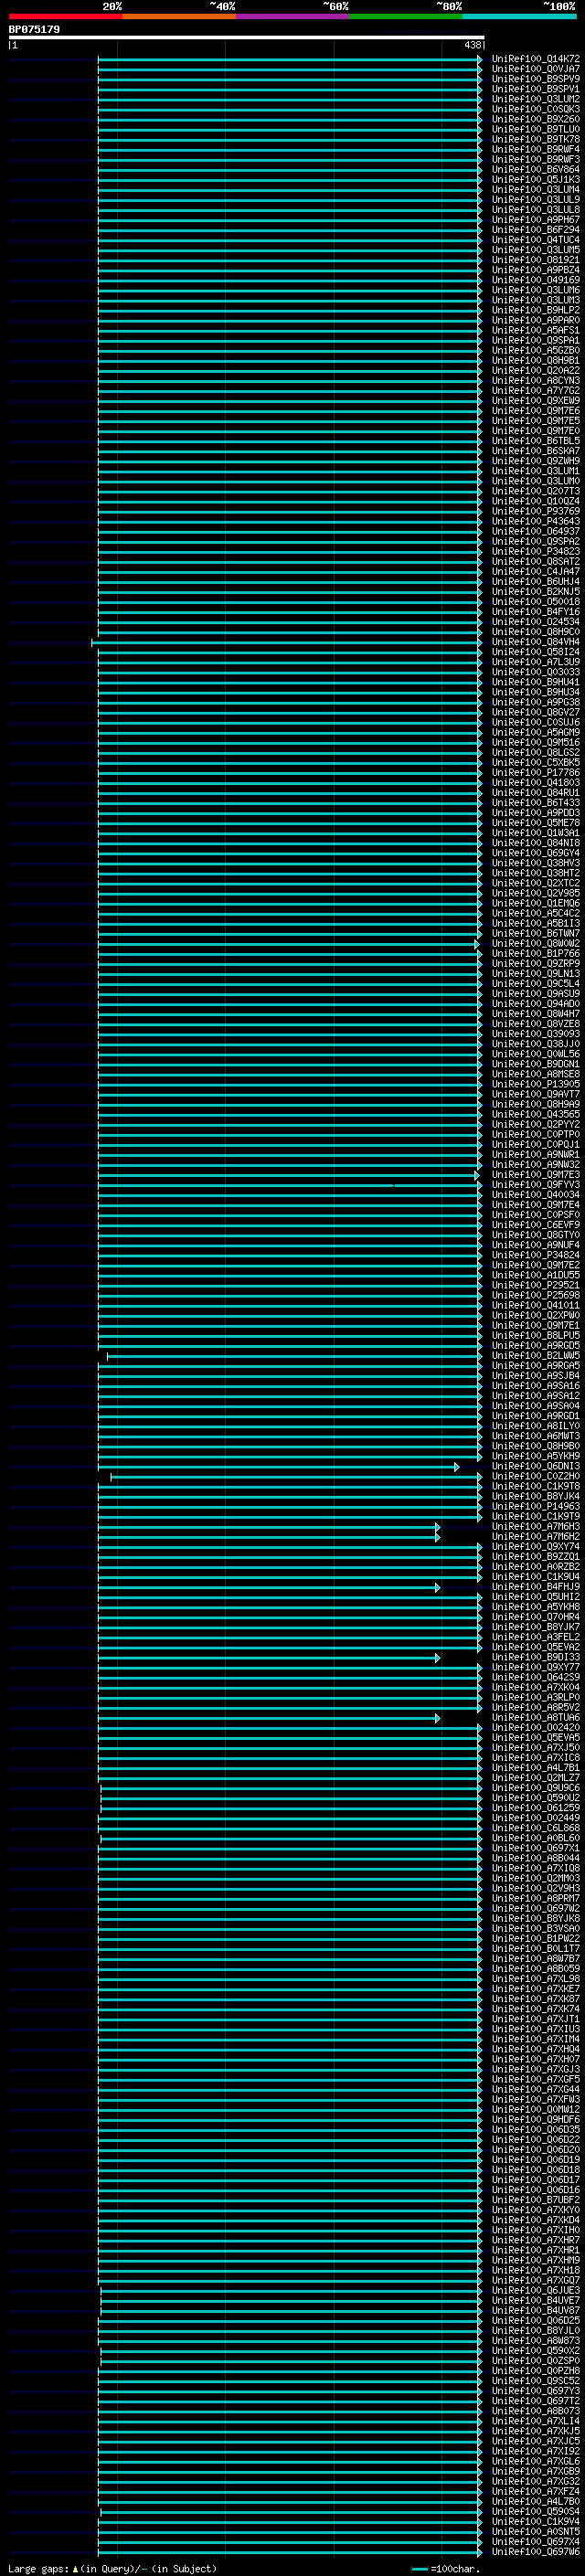Open hit UniRef100_Q9SPA2
This screenshot has width=585, height=2576.
click(536, 542)
